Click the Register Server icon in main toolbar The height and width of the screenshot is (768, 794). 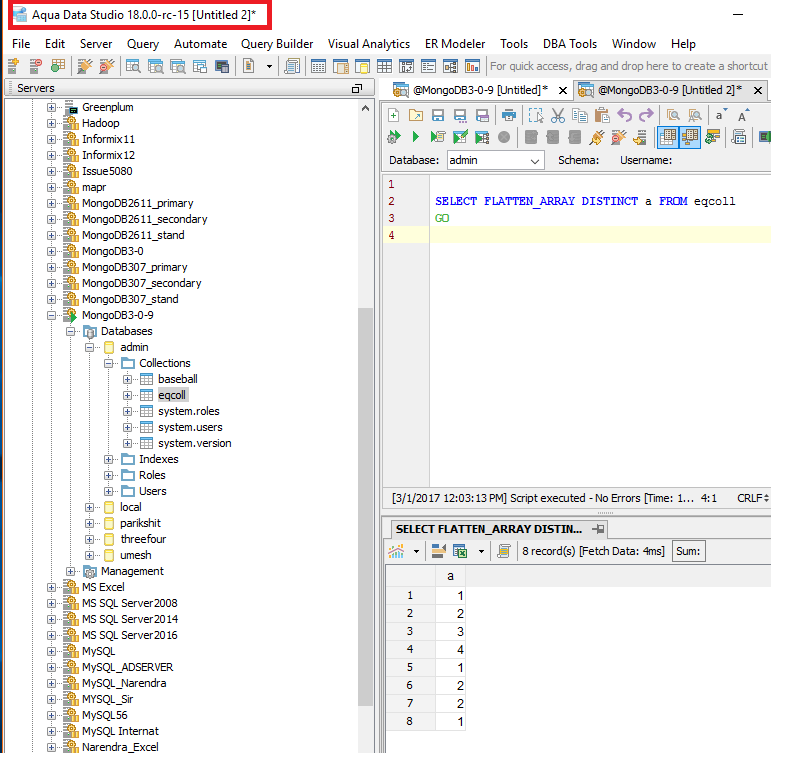tap(13, 66)
